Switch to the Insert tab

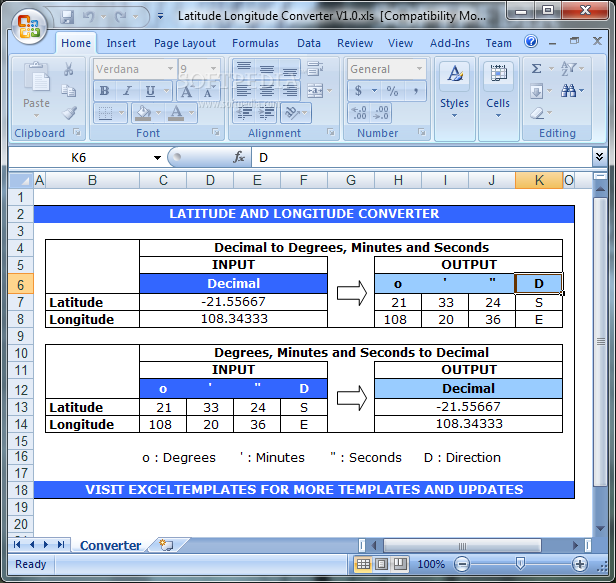[121, 43]
